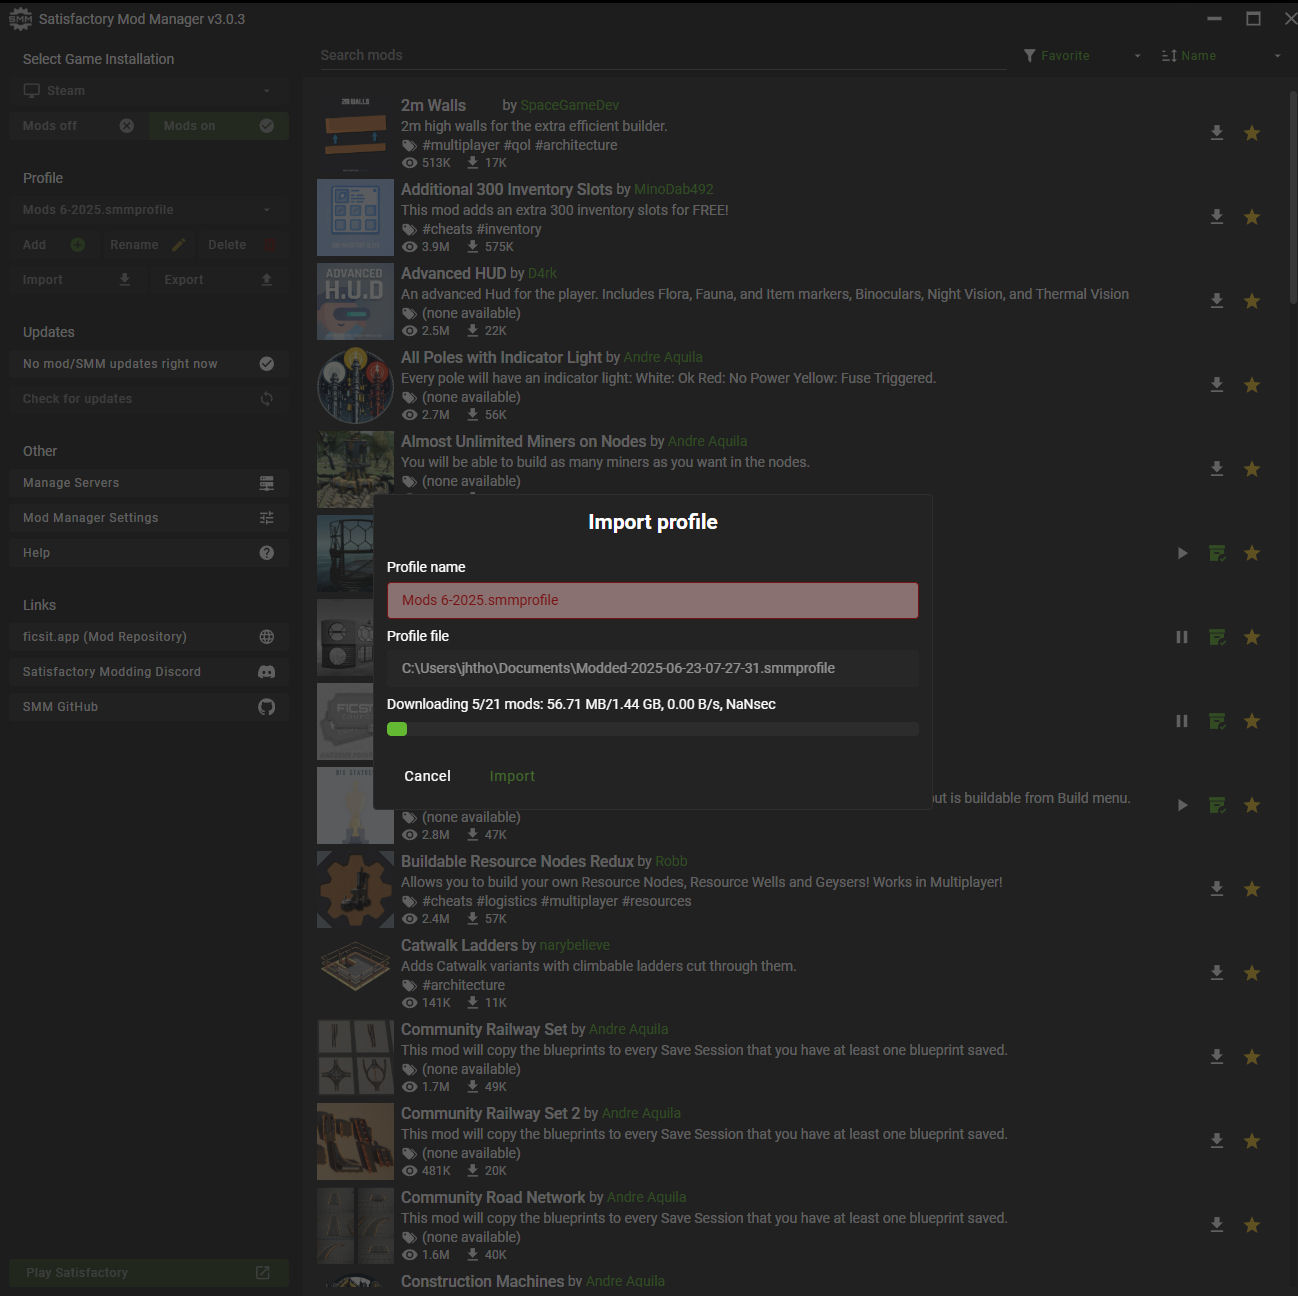Click the #architecture tag under Catwalk Ladders
Viewport: 1298px width, 1296px height.
pos(463,985)
